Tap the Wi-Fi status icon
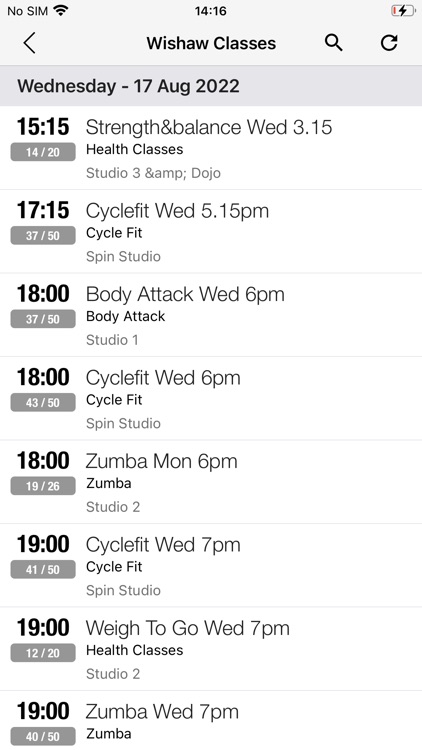The width and height of the screenshot is (422, 750). (x=60, y=11)
